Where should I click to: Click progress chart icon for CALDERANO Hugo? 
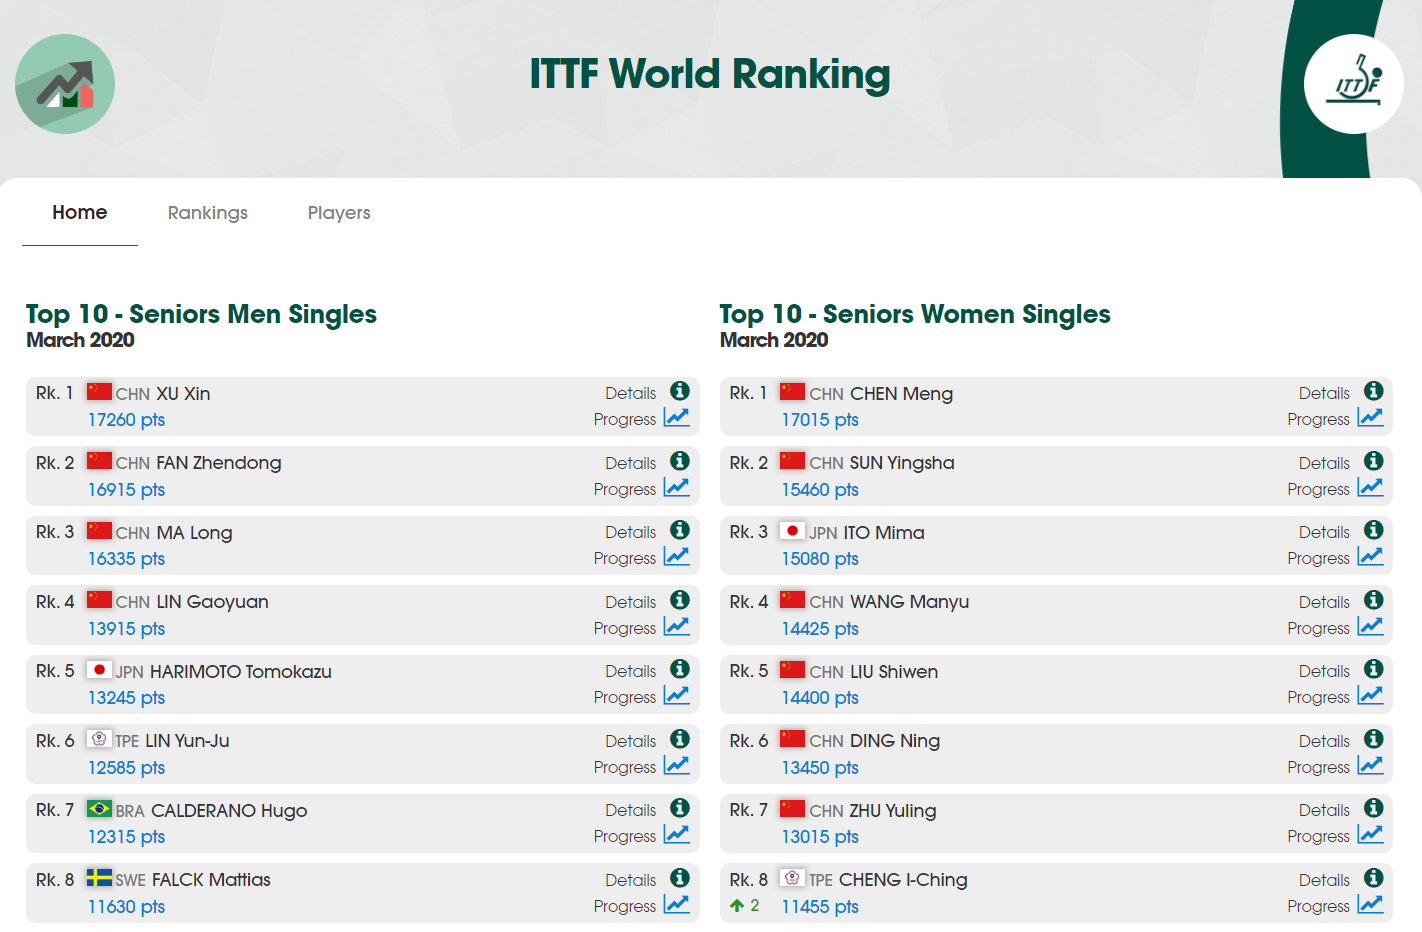click(677, 834)
